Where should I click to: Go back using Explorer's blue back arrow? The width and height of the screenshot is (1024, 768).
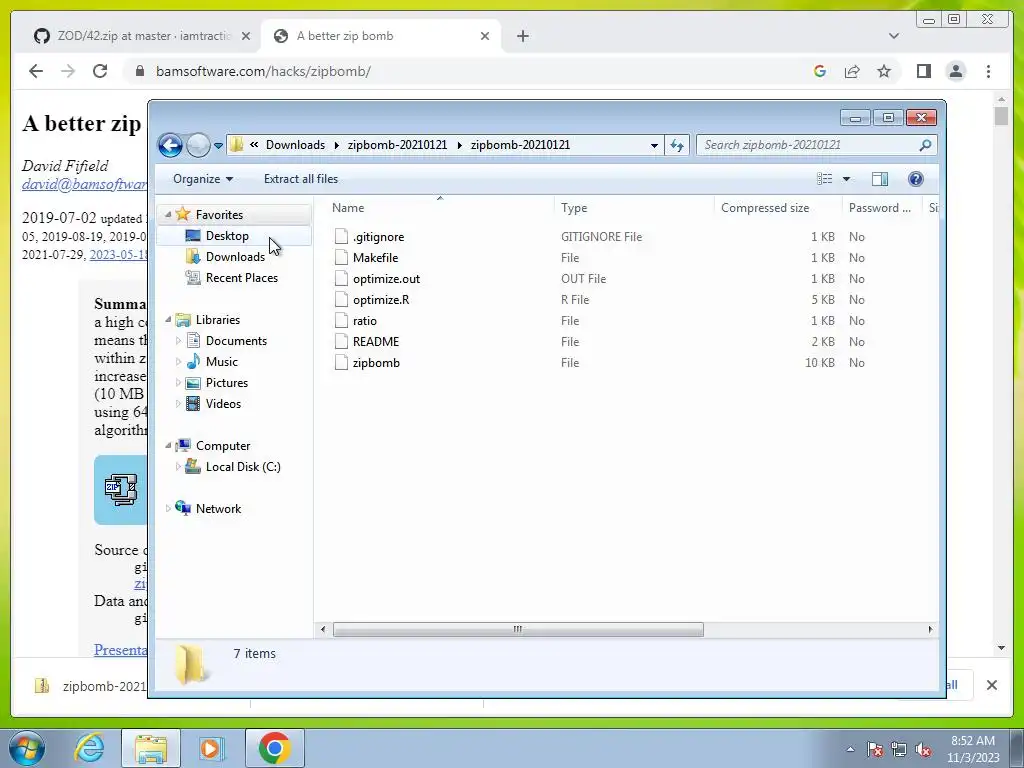pos(170,145)
